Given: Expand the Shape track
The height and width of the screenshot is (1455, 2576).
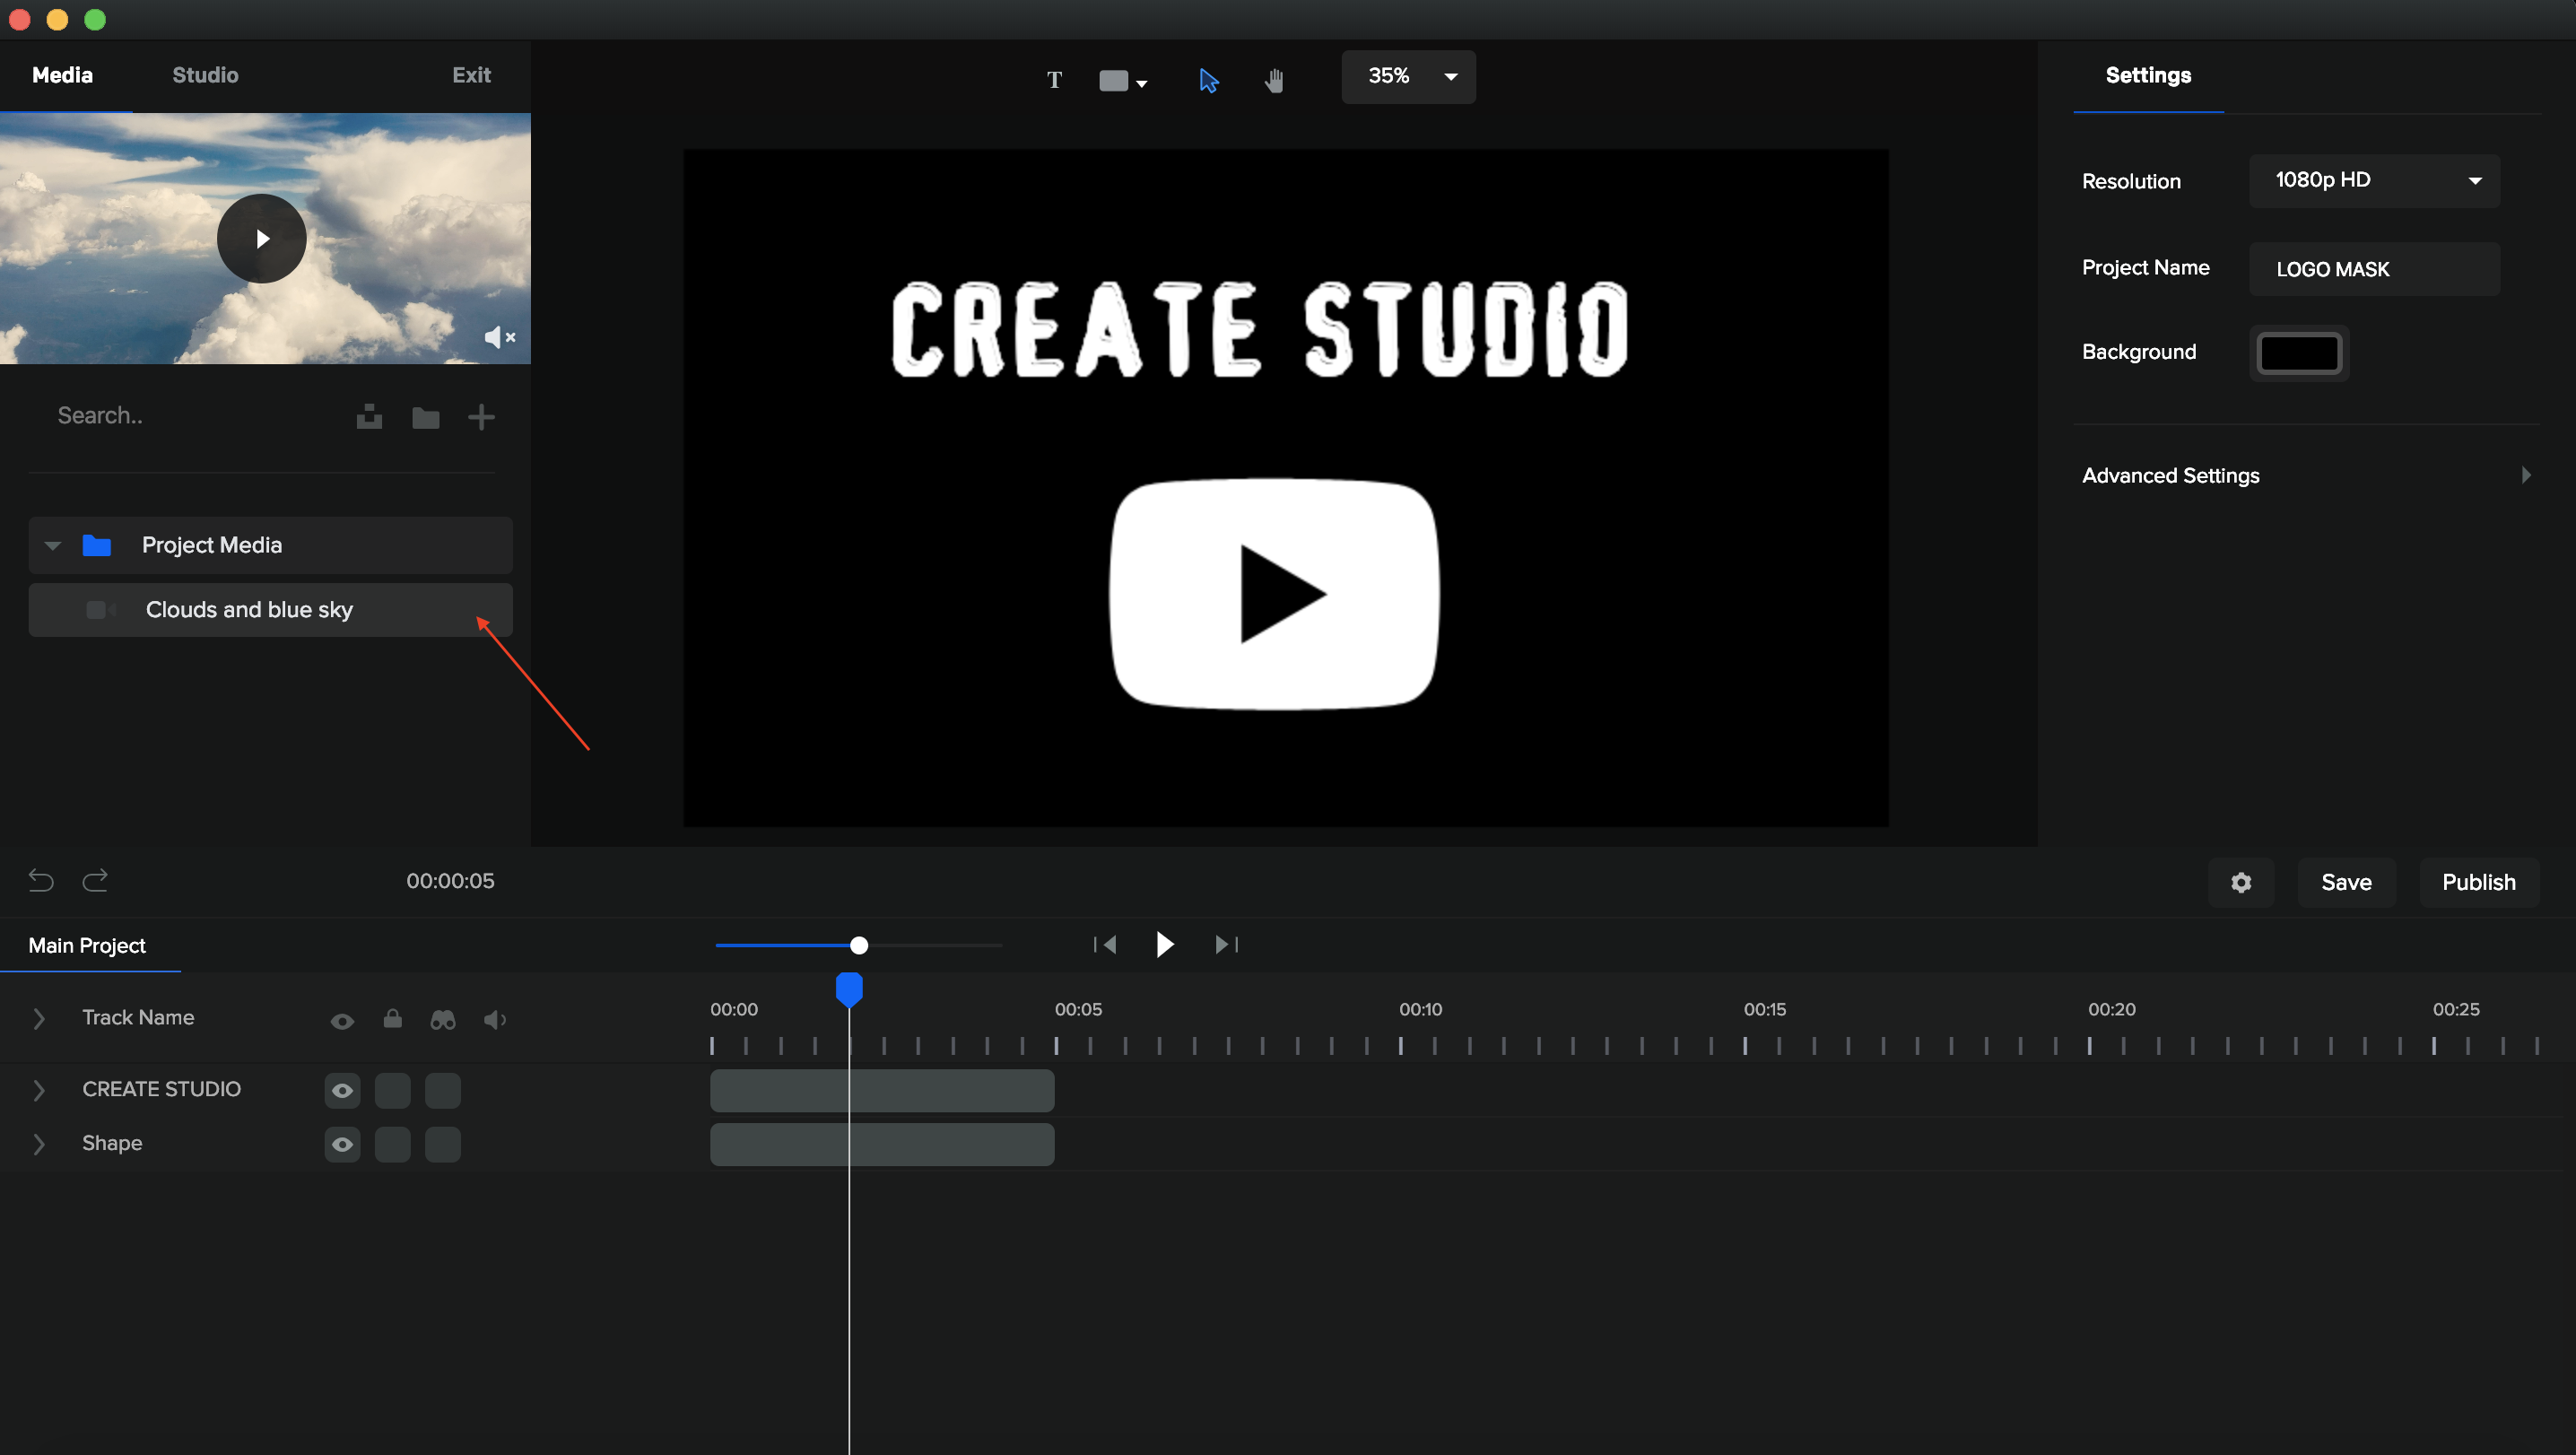Looking at the screenshot, I should (x=39, y=1144).
